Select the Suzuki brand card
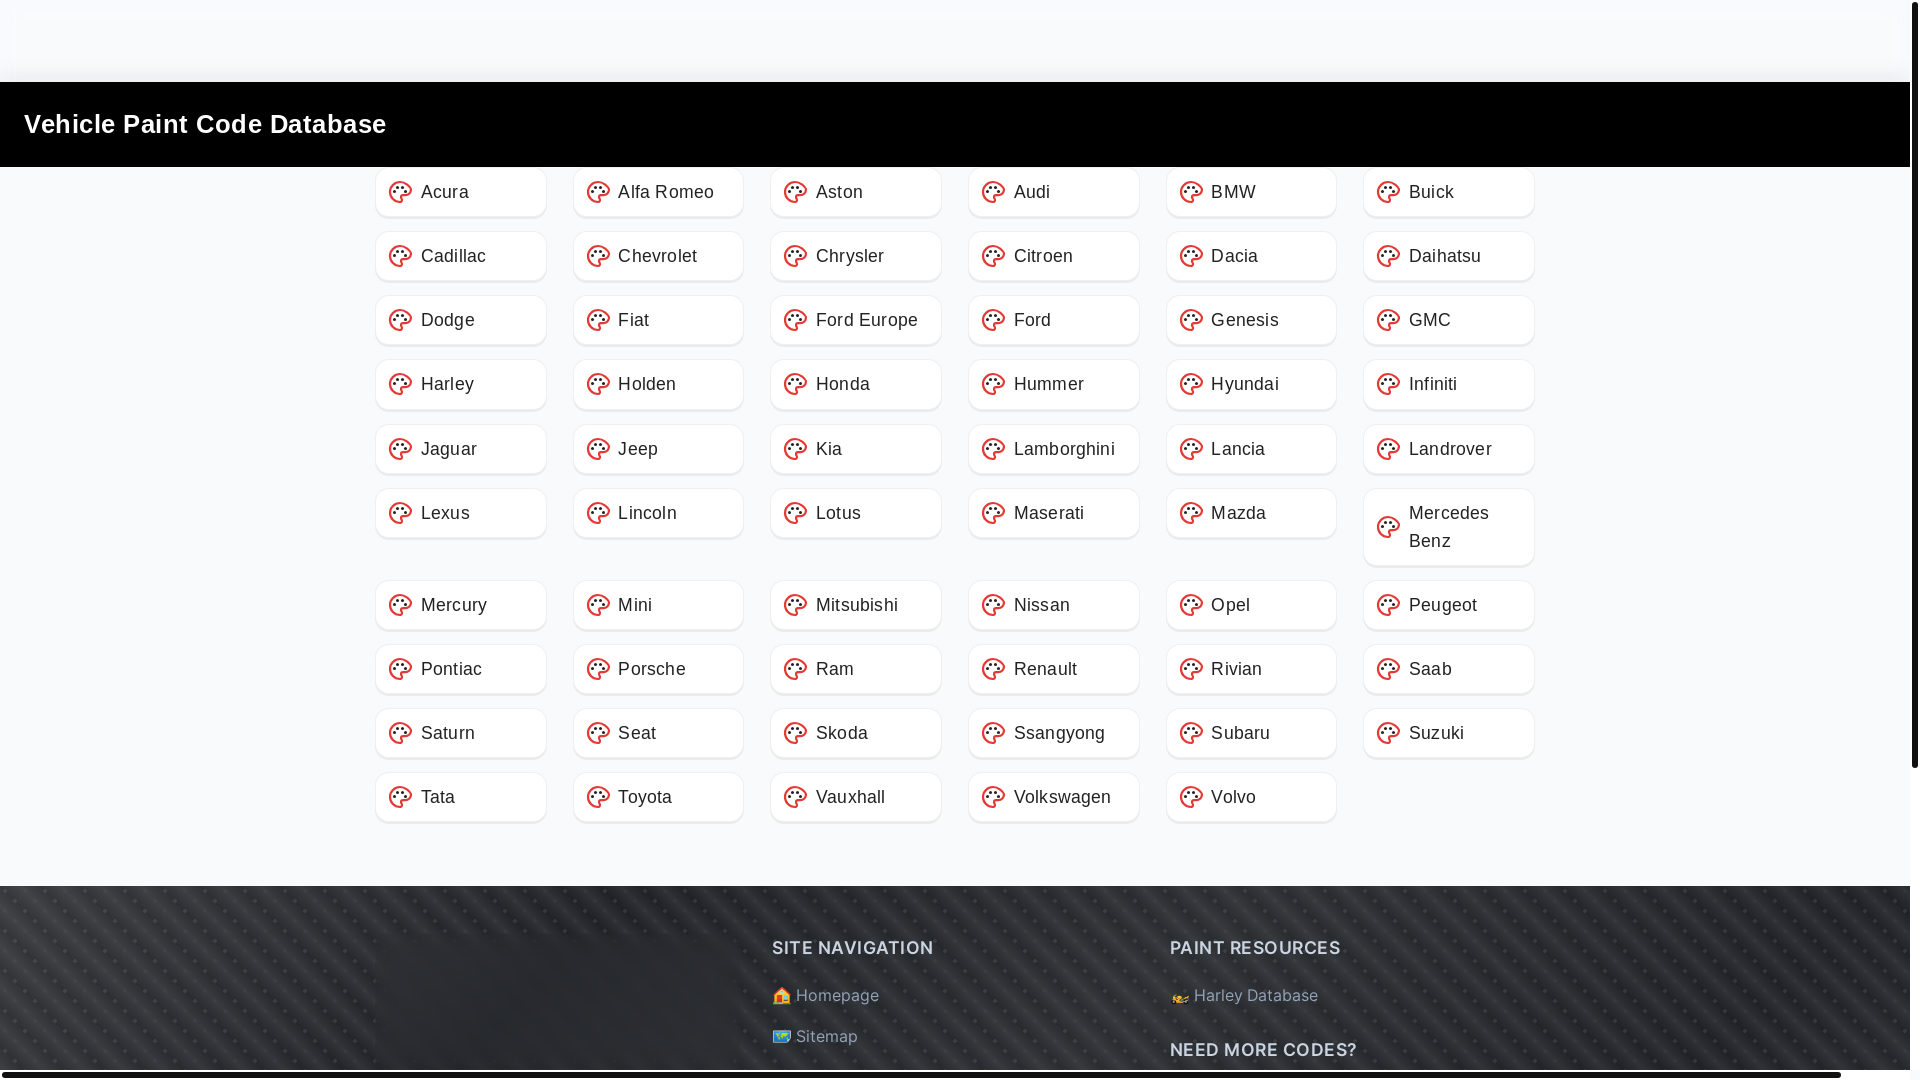Image resolution: width=1920 pixels, height=1080 pixels. tap(1449, 733)
